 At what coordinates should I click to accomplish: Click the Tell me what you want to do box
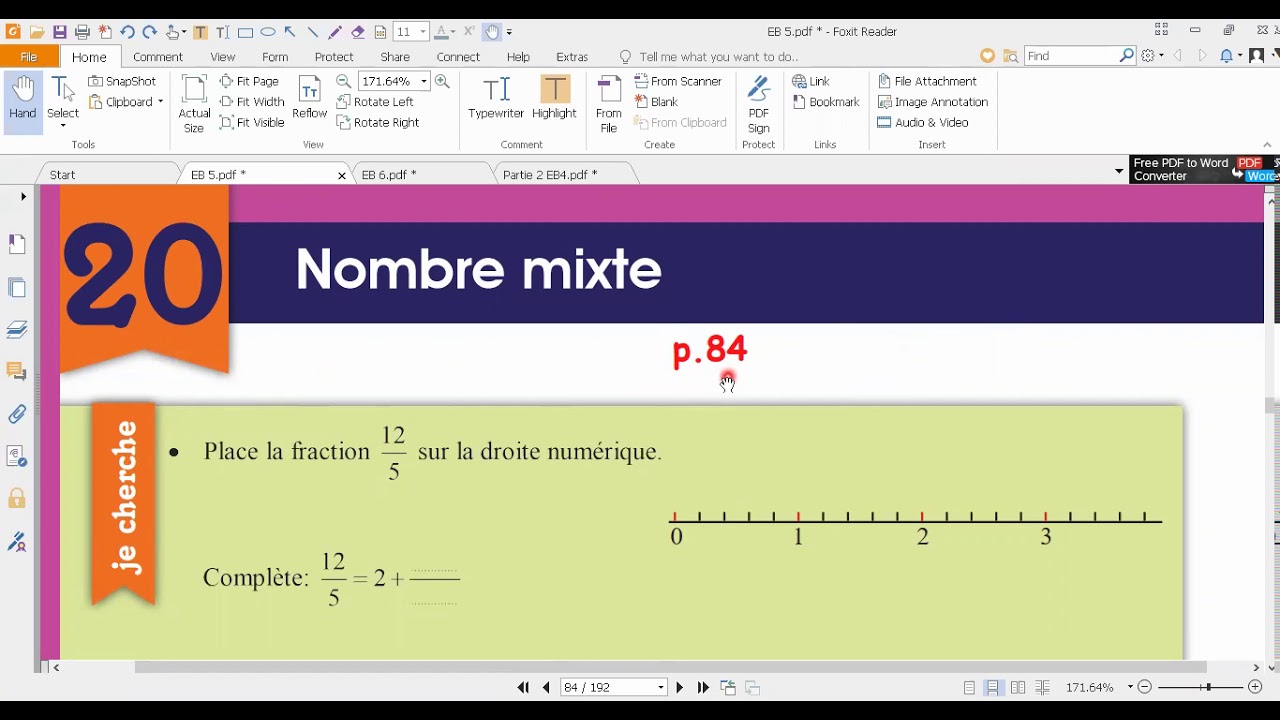pyautogui.click(x=709, y=57)
